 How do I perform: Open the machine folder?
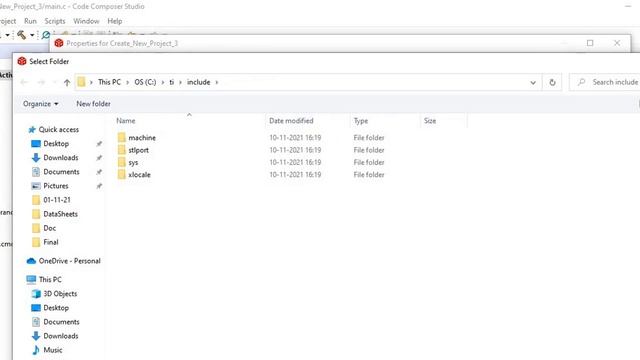tap(142, 138)
